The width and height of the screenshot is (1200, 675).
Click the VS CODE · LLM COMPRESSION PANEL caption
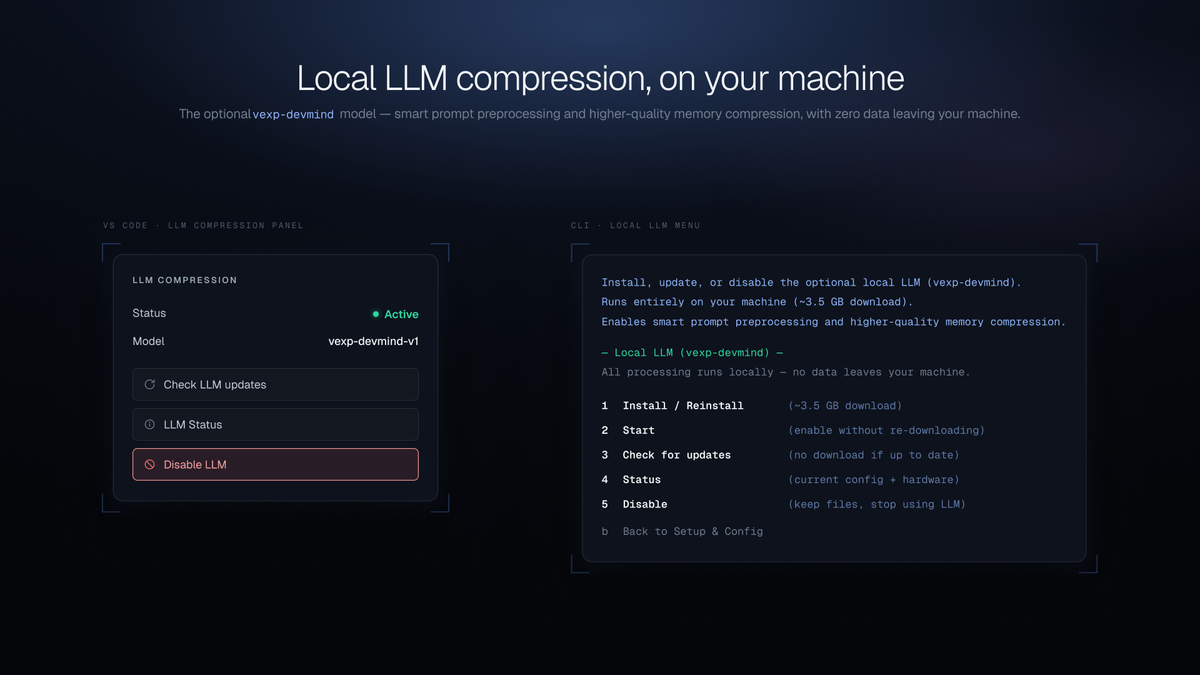coord(203,226)
